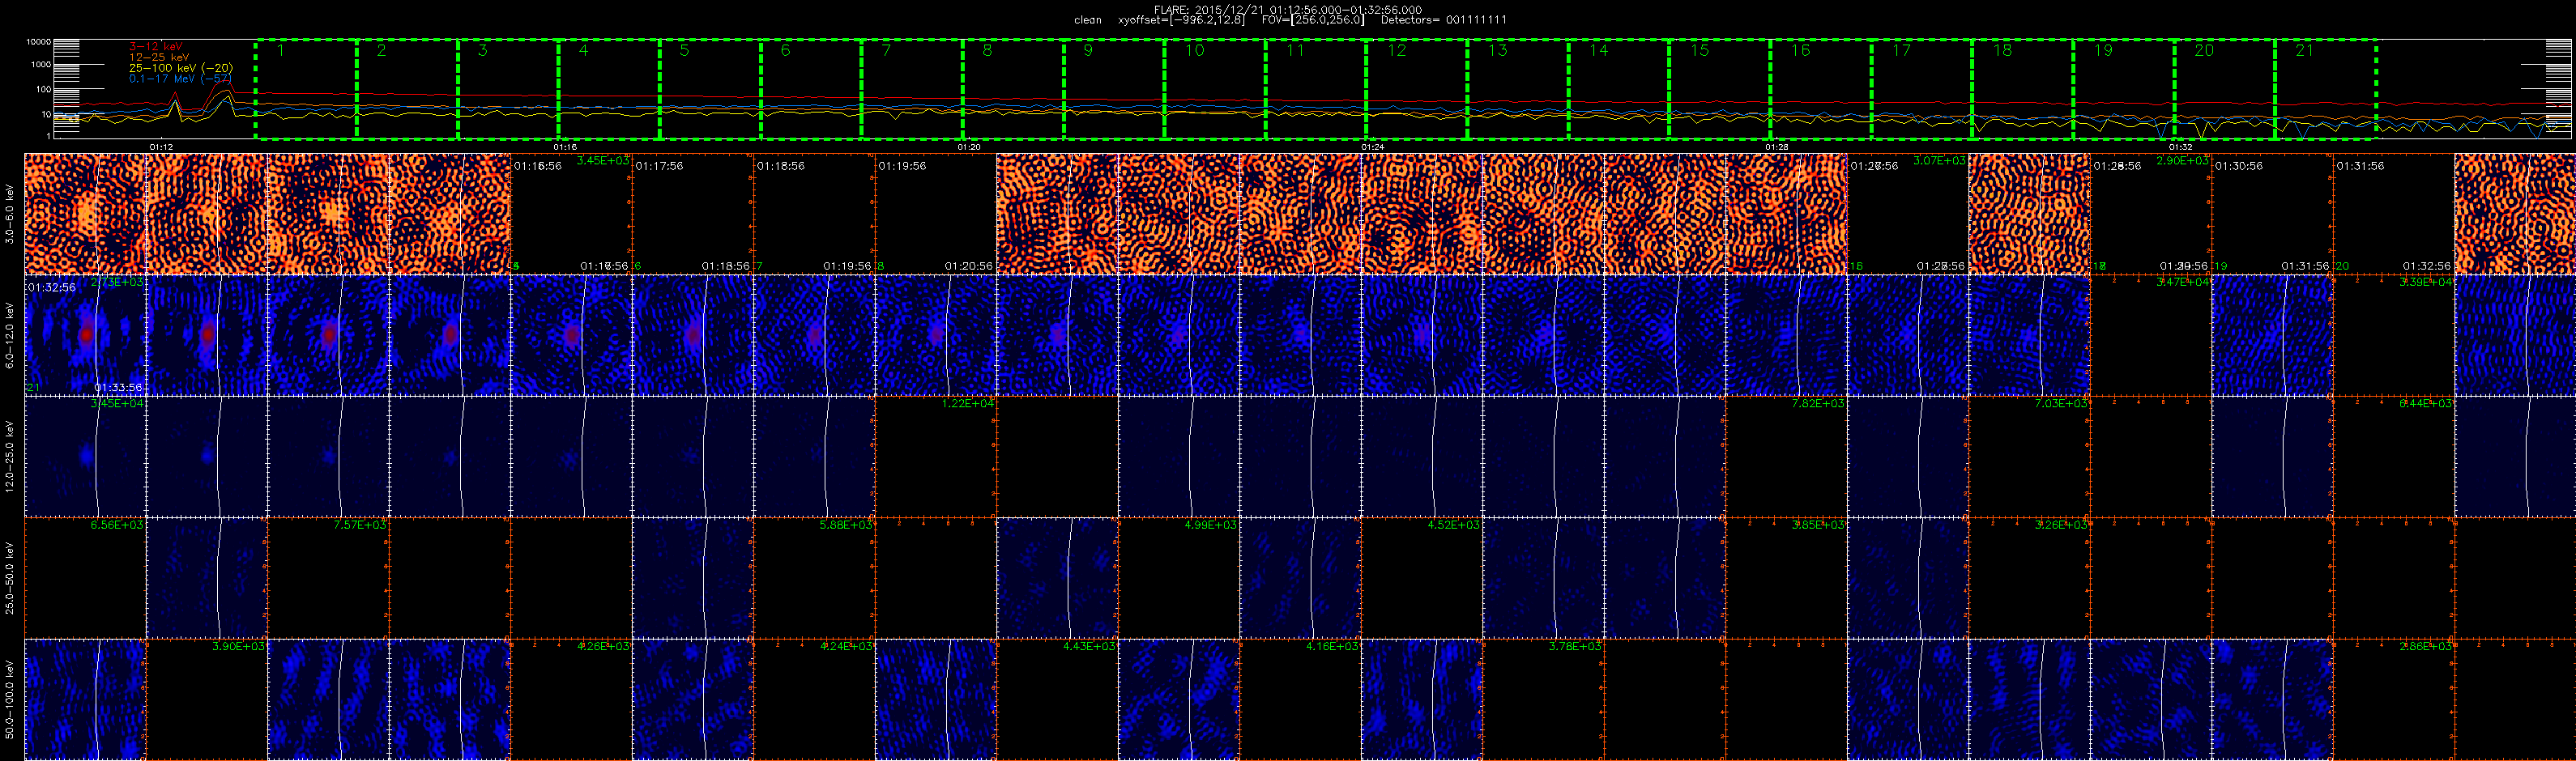Click the '01:32' time axis label
2576x761 pixels.
coord(2181,147)
